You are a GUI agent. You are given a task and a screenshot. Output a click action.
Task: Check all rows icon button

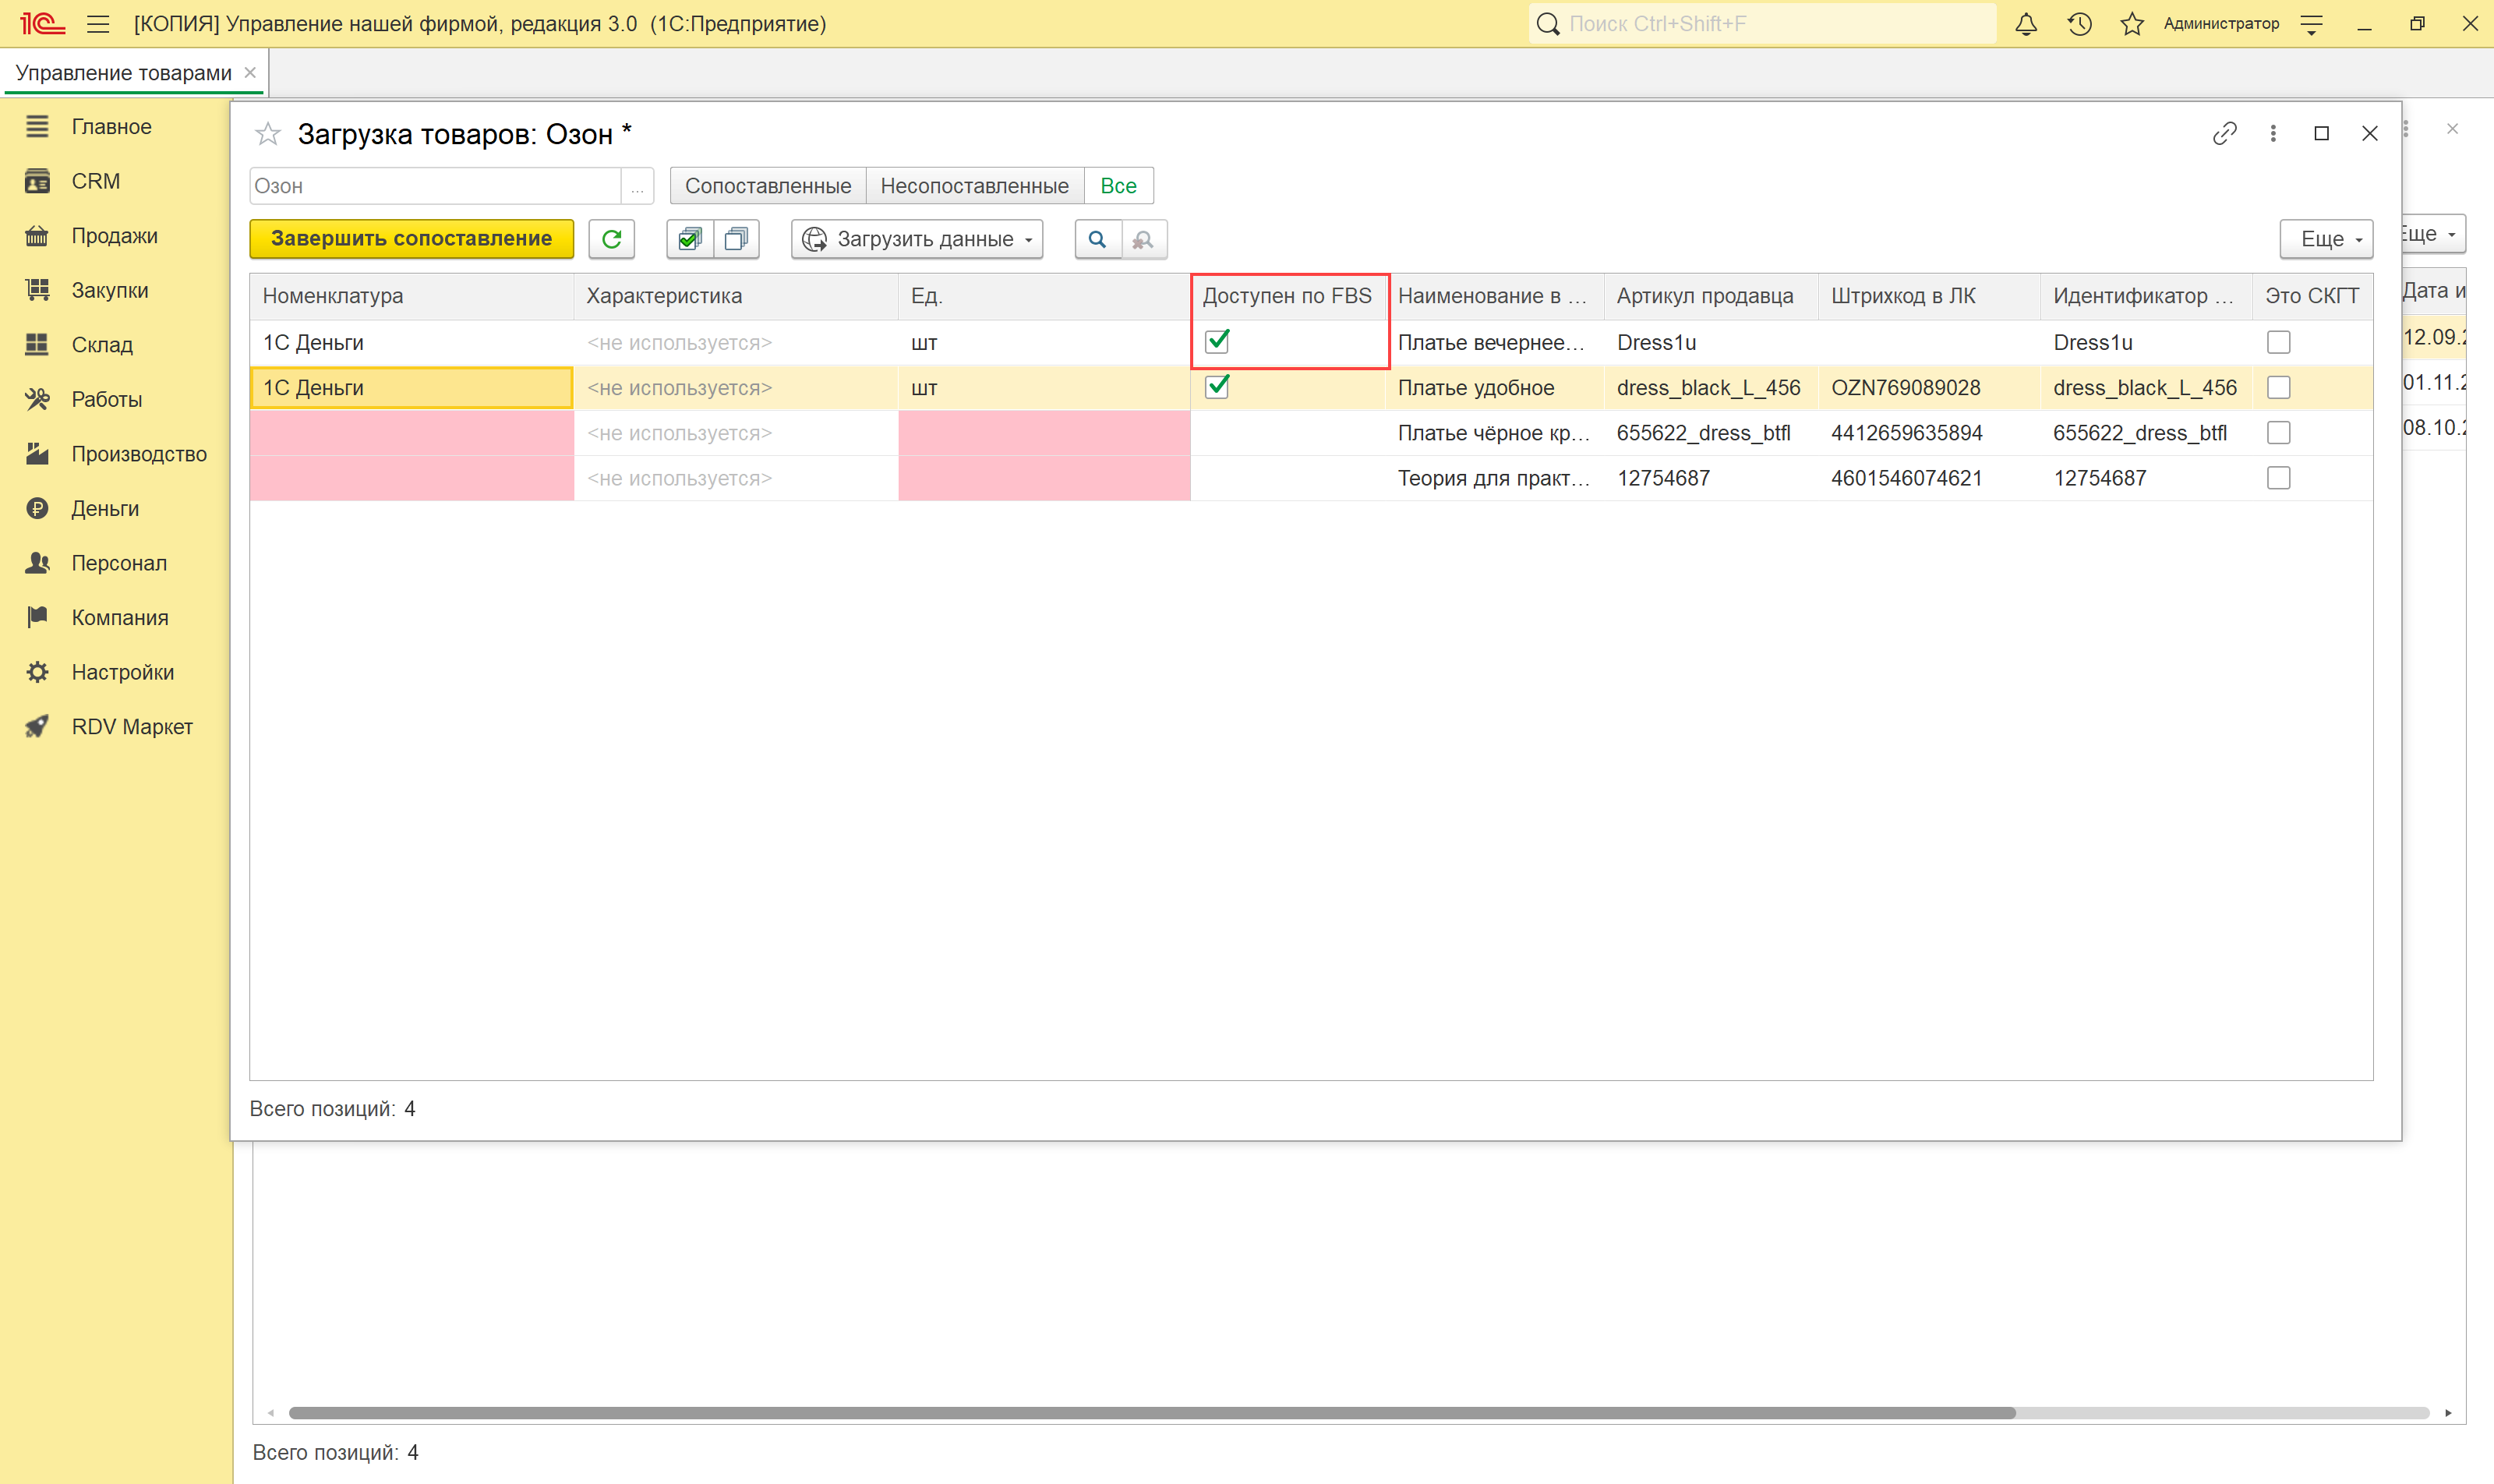pyautogui.click(x=690, y=239)
